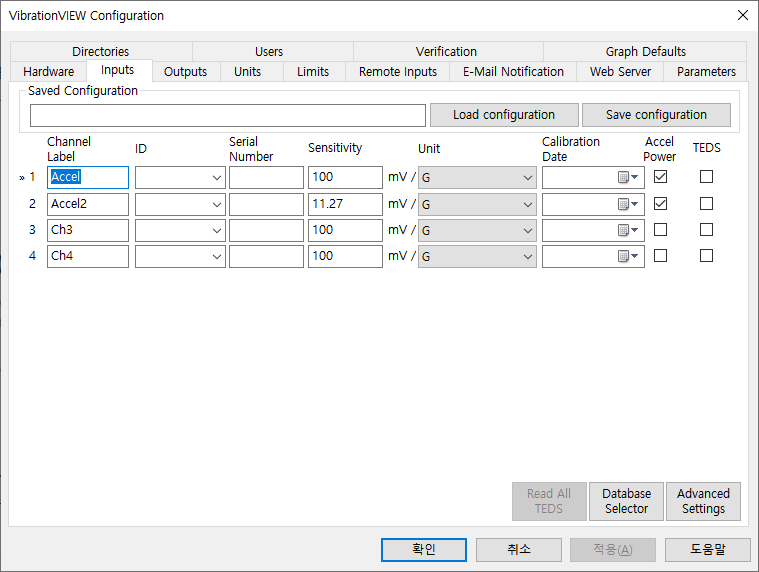Click channel 2 serial number field

266,204
